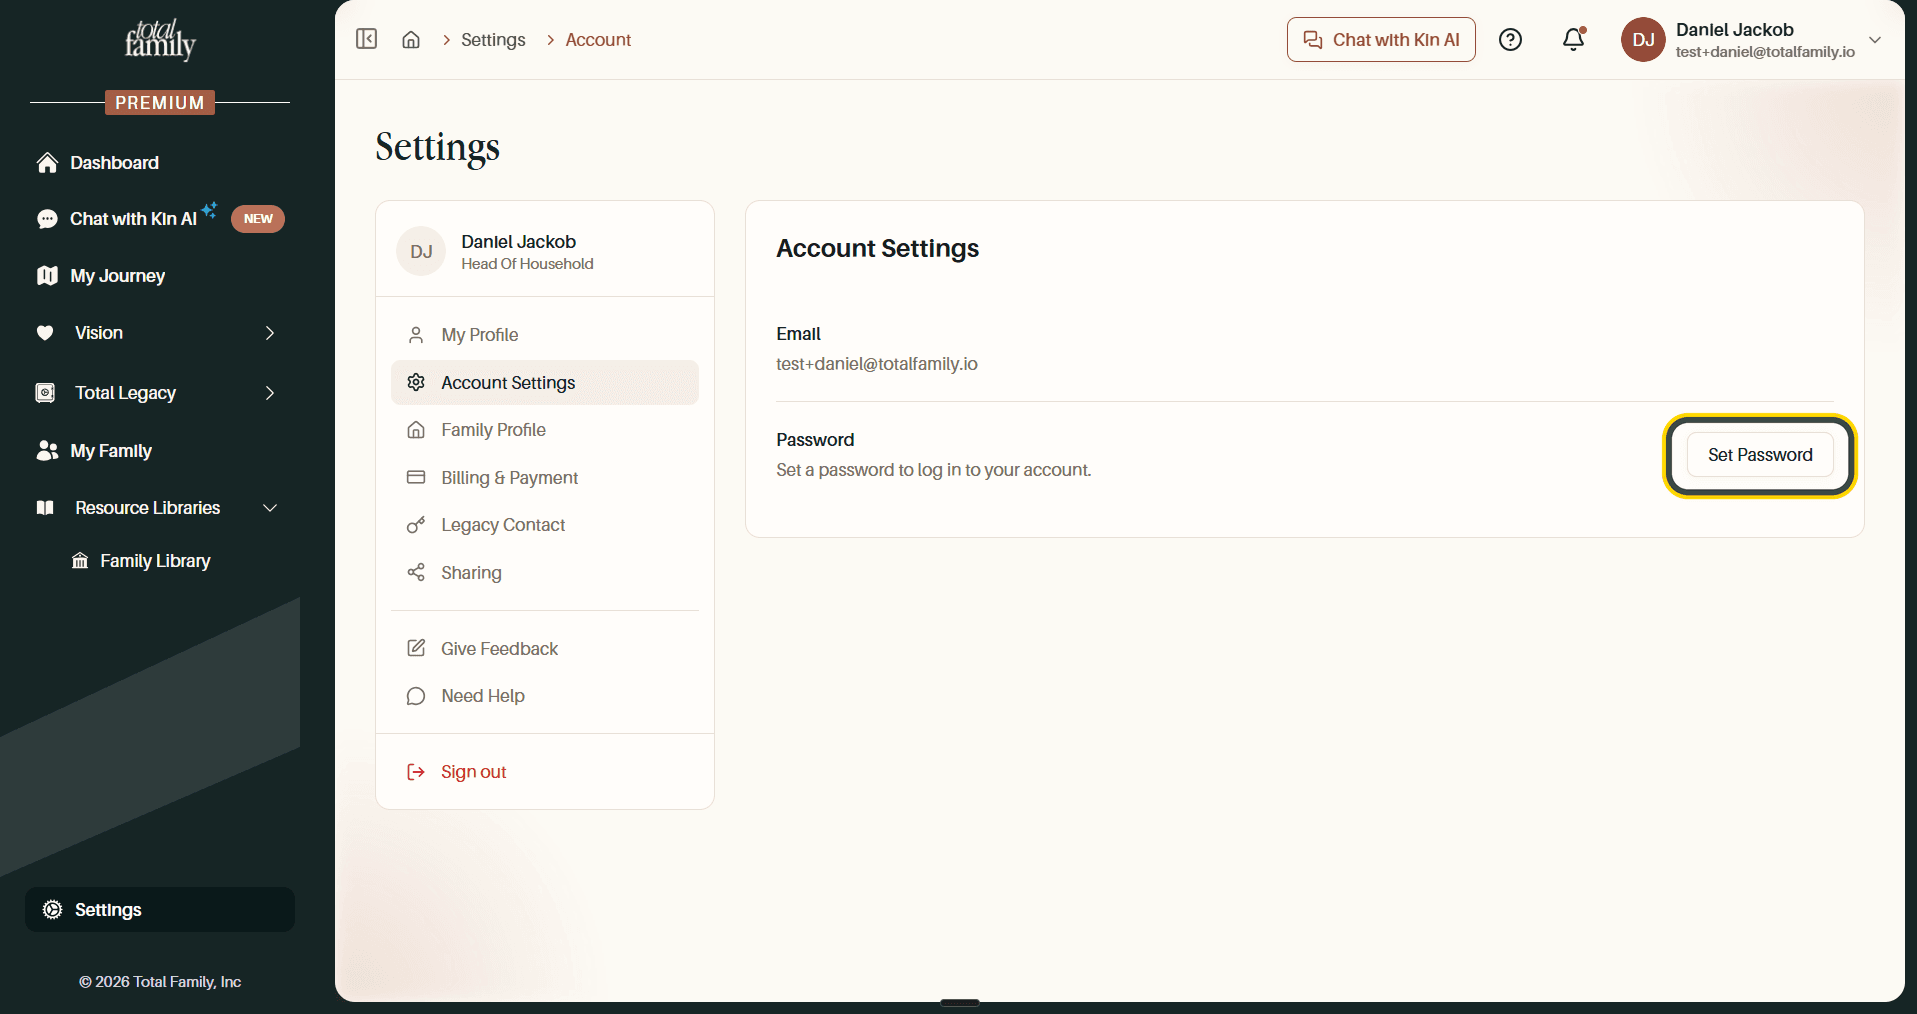Image resolution: width=1917 pixels, height=1014 pixels.
Task: Click the Account Settings gear icon
Action: pos(416,383)
